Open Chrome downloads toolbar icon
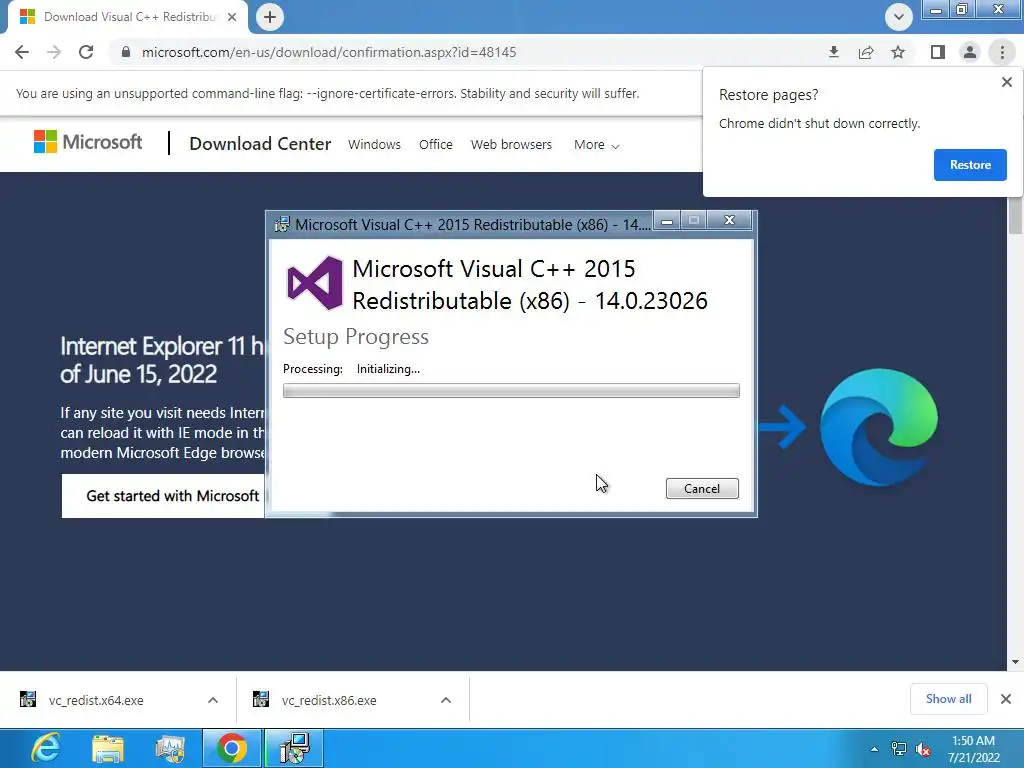 (834, 52)
